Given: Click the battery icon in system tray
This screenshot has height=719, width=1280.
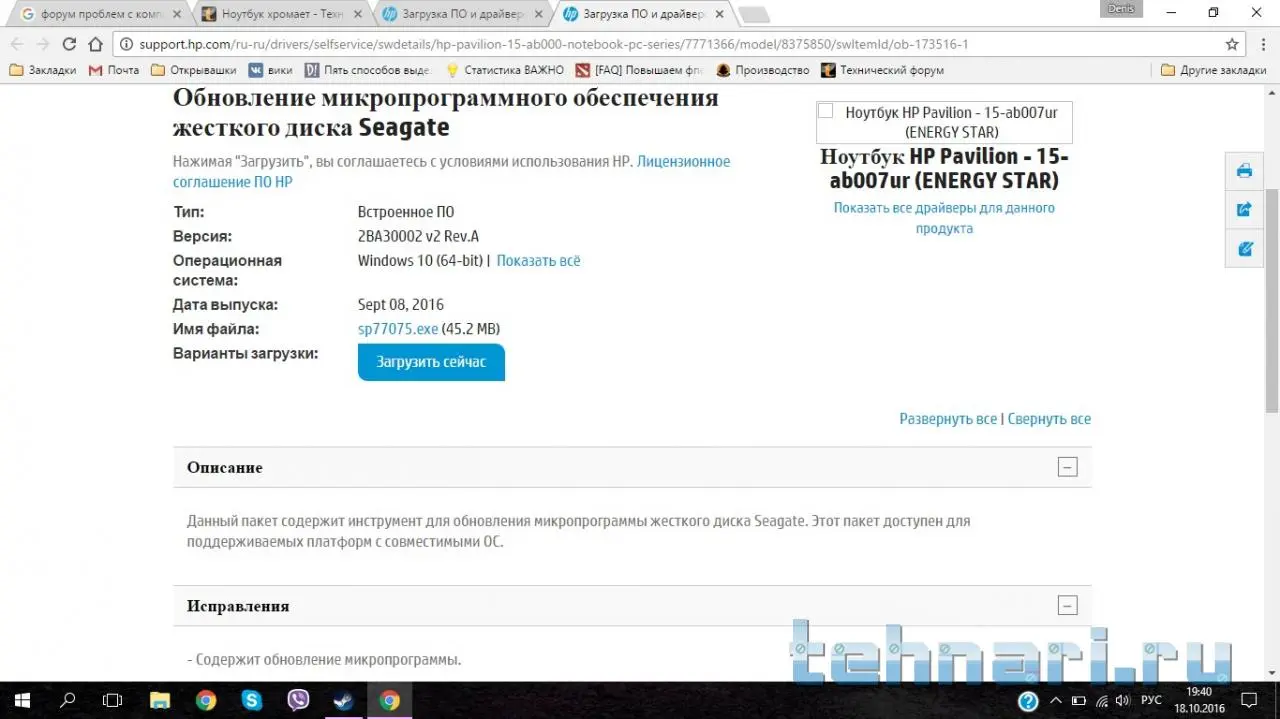Looking at the screenshot, I should [1079, 701].
